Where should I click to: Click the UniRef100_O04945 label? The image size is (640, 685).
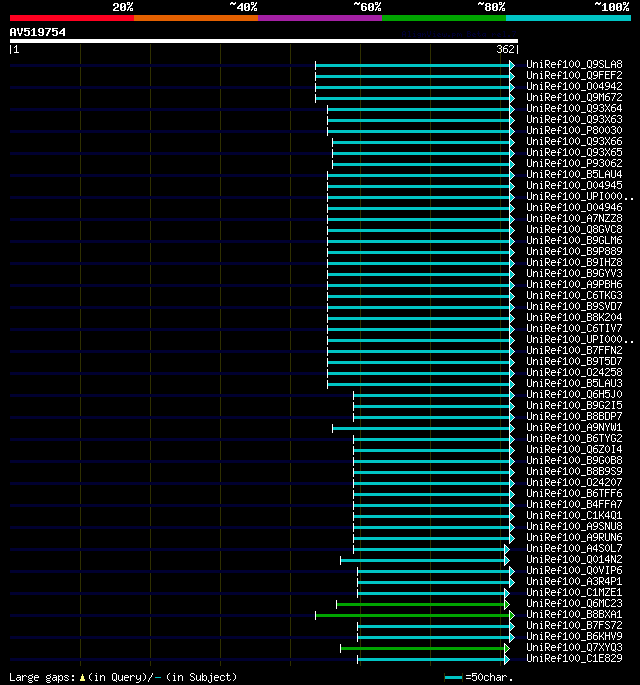point(574,185)
